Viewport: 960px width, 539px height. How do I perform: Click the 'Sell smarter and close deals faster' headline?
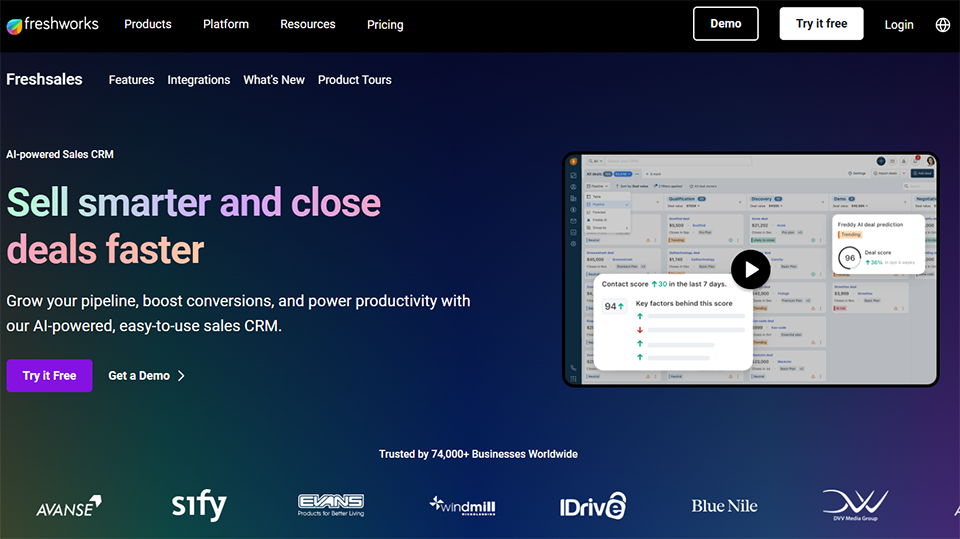(193, 226)
